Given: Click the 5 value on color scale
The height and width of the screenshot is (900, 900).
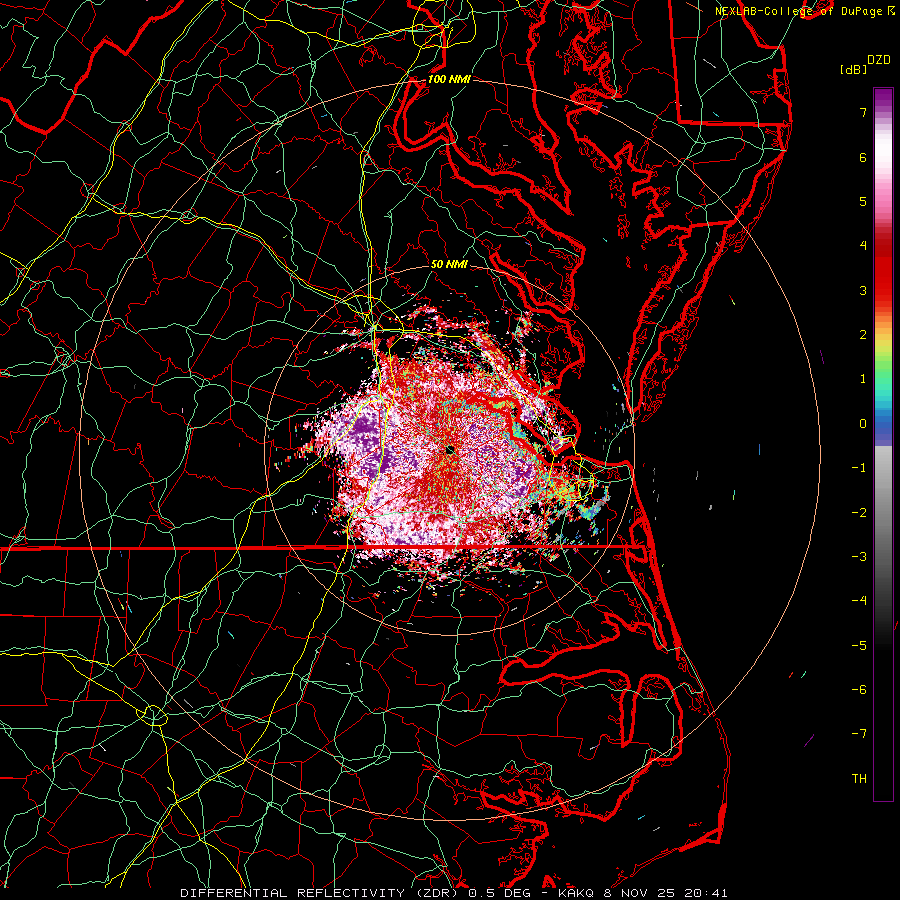Looking at the screenshot, I should click(863, 201).
